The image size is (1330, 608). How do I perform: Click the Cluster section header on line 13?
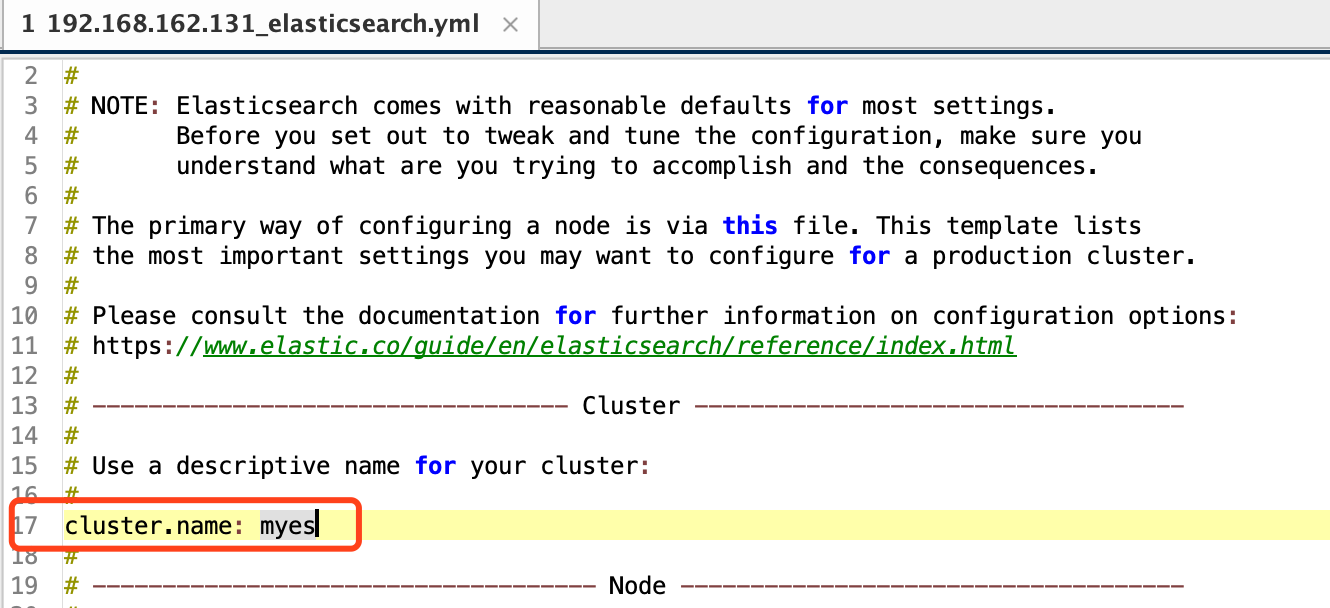[631, 406]
